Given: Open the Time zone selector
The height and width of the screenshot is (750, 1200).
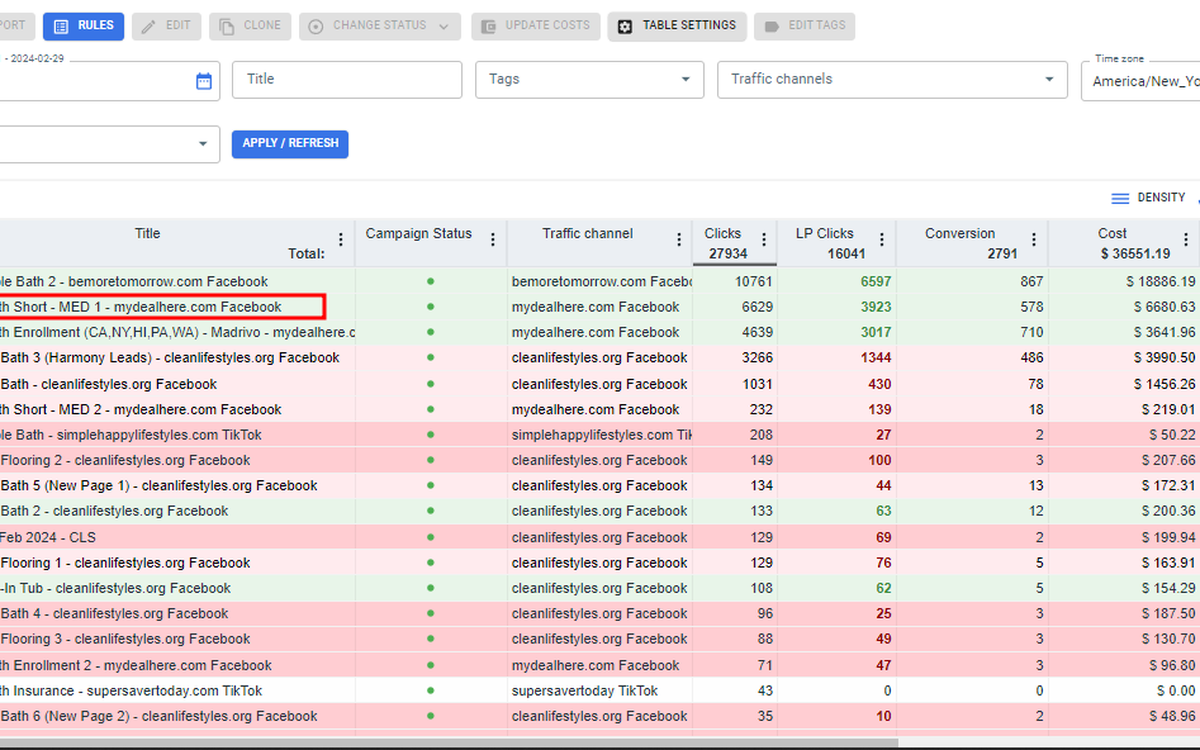Looking at the screenshot, I should tap(1141, 80).
